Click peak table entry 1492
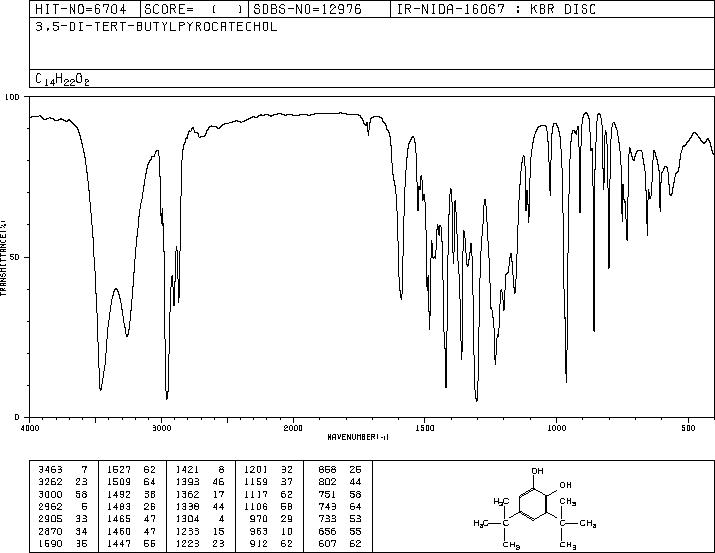715x553 pixels. tap(132, 494)
